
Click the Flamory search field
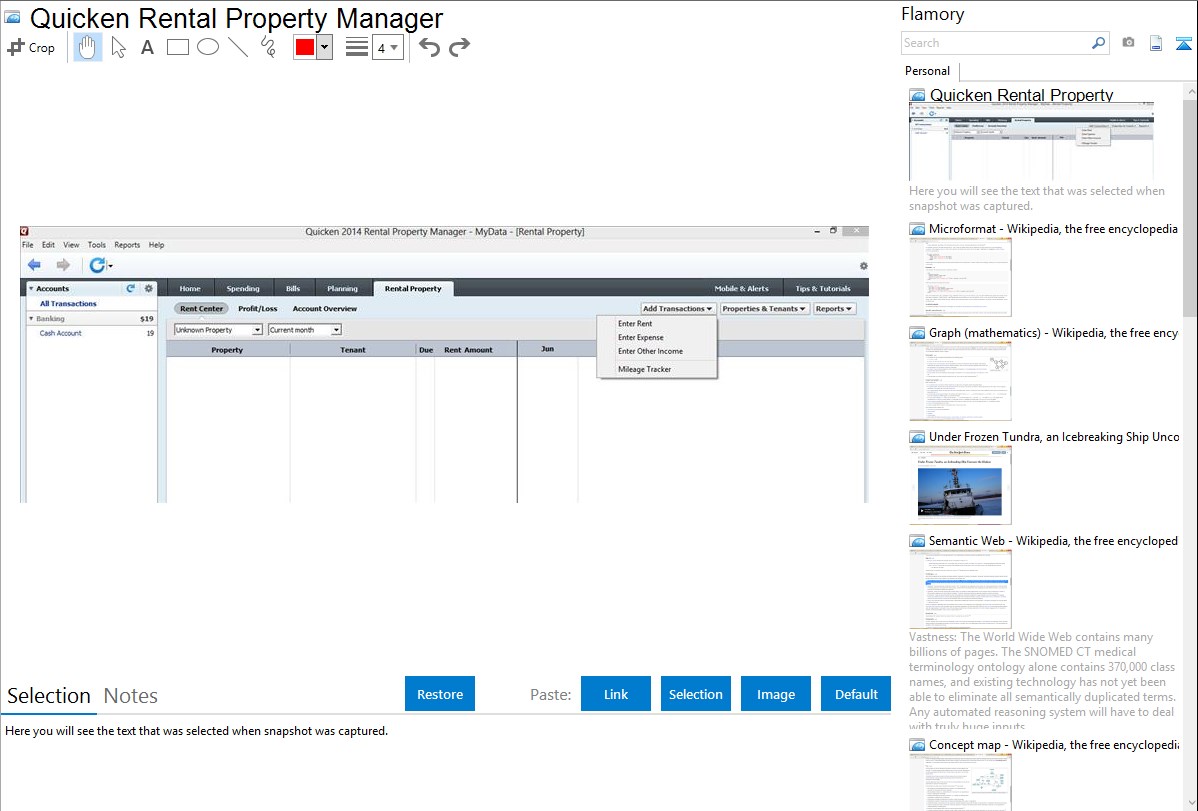pos(996,43)
